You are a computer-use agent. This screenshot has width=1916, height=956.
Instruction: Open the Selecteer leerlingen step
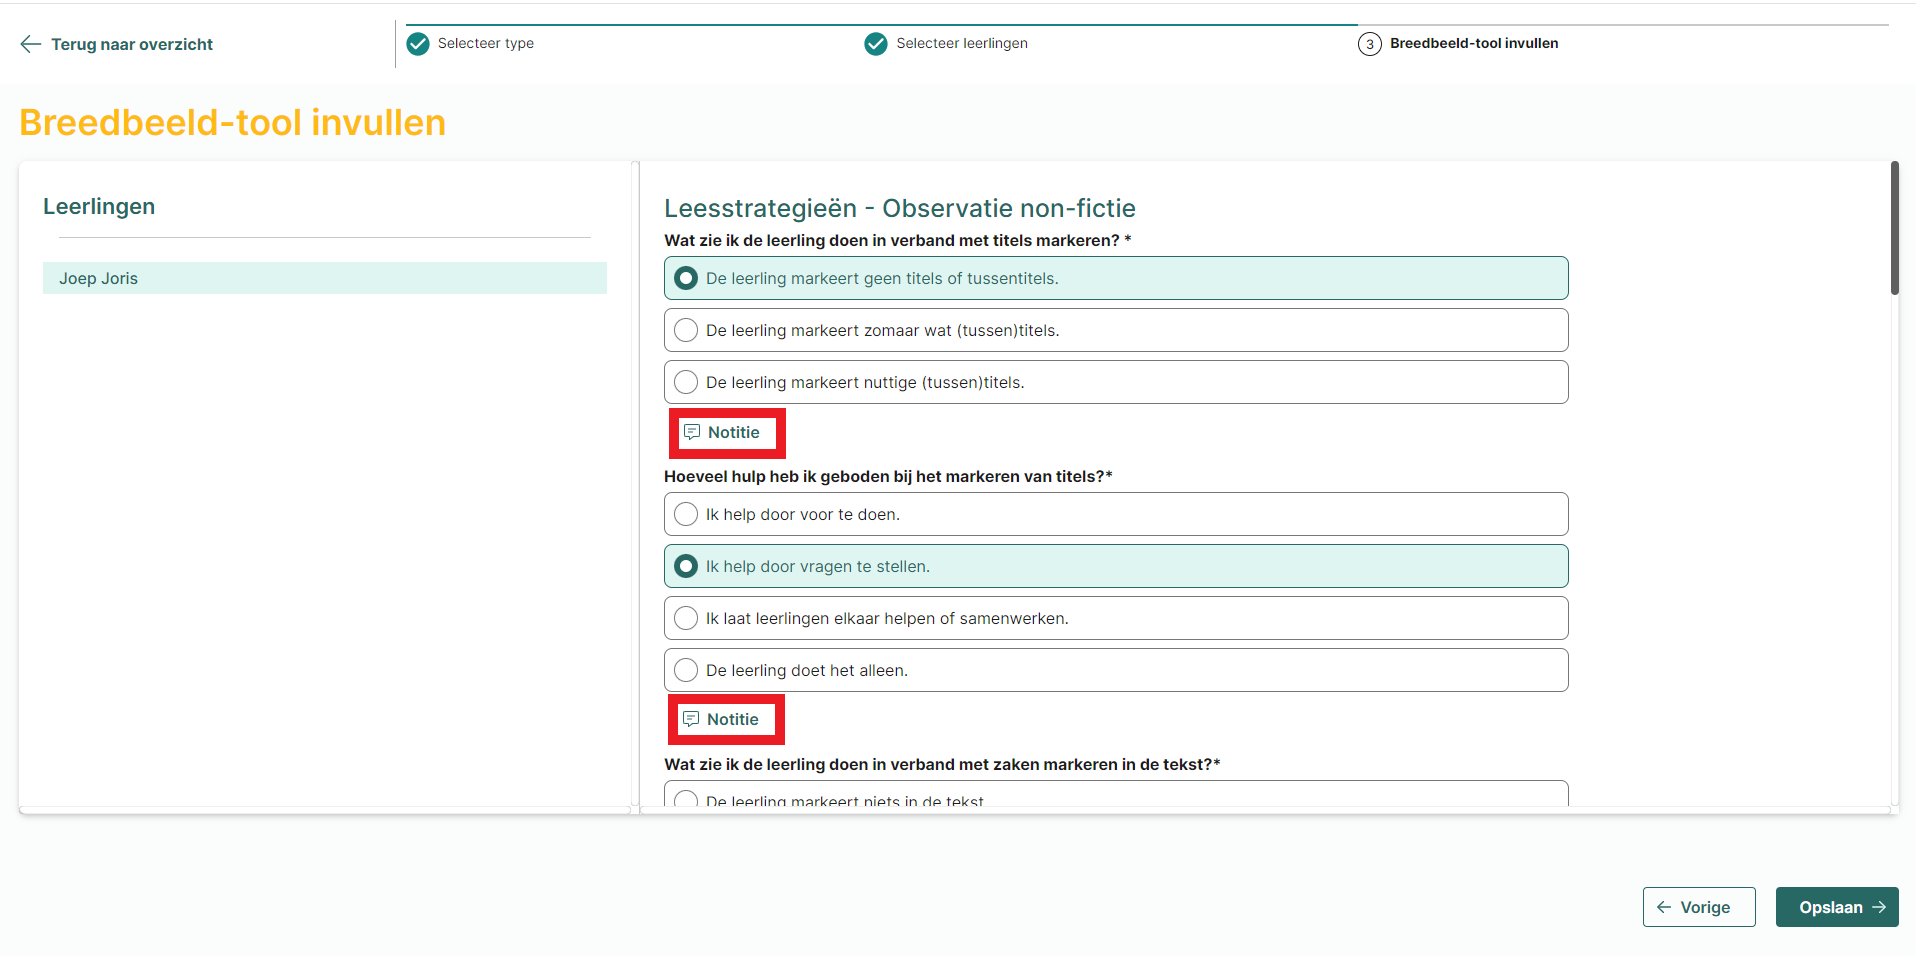coord(960,43)
